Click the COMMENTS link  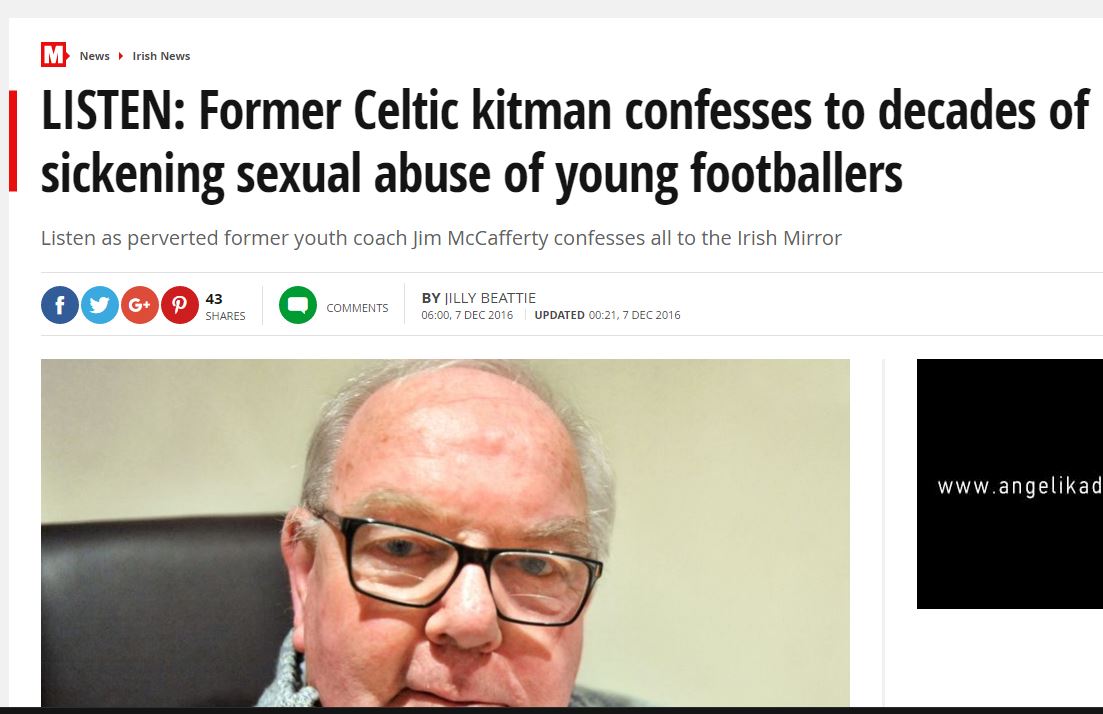pyautogui.click(x=357, y=308)
